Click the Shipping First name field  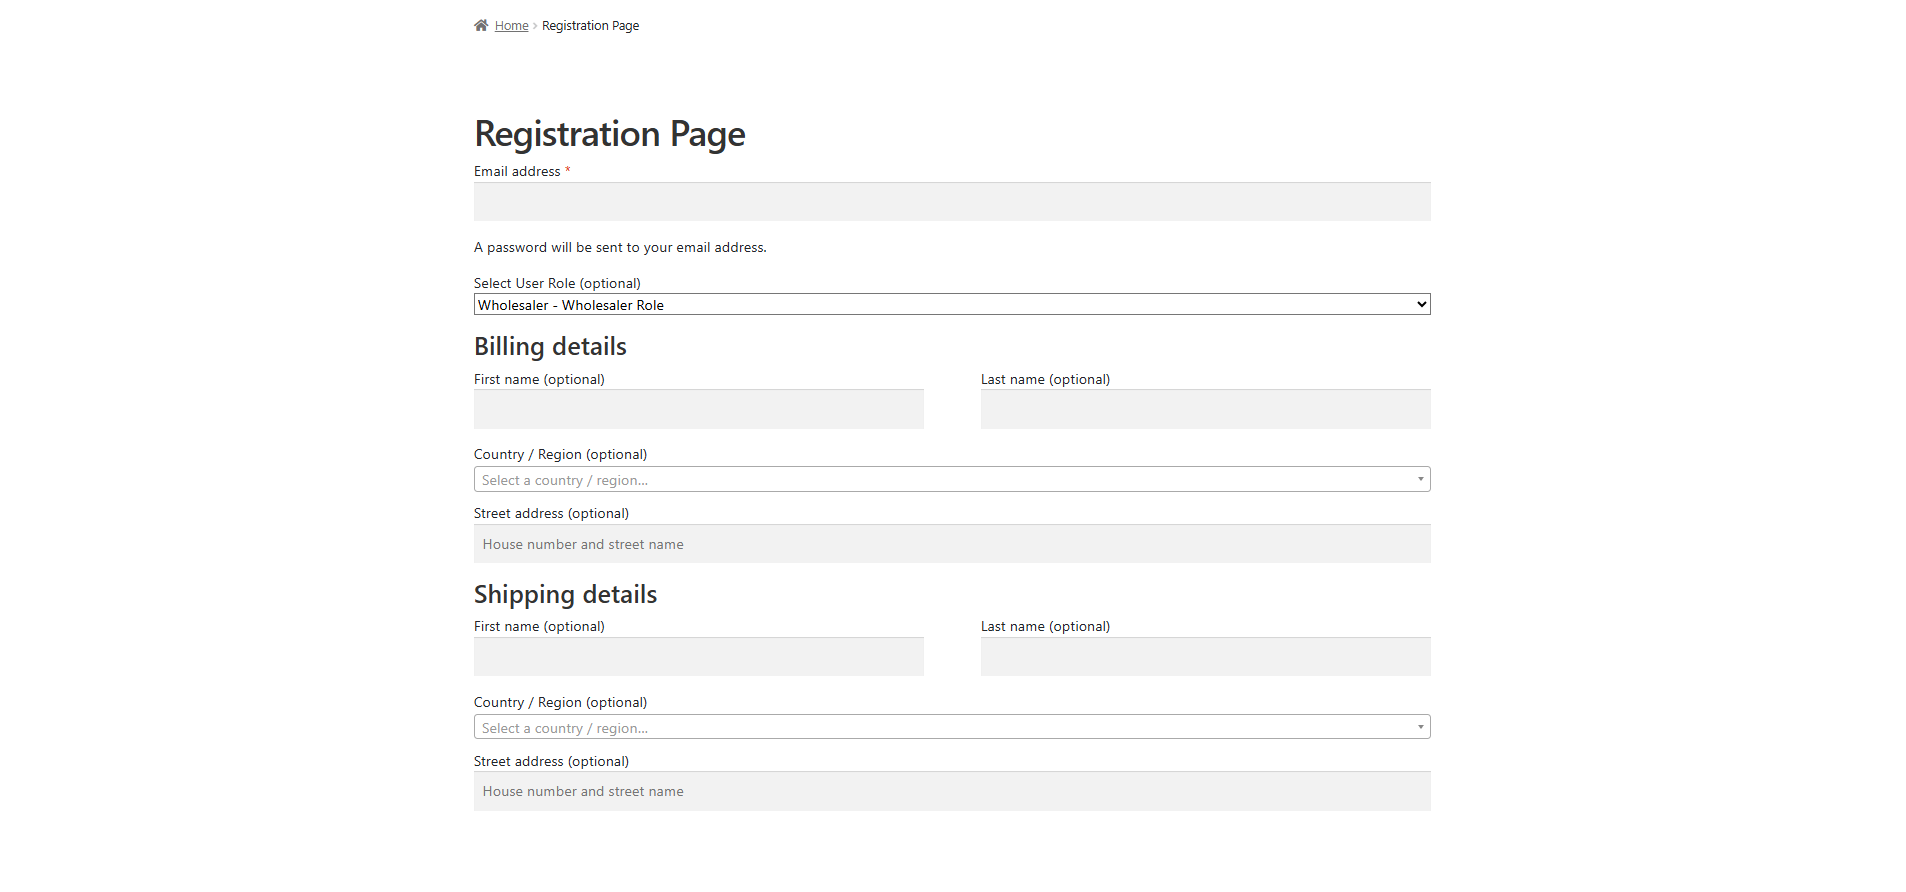pyautogui.click(x=699, y=657)
